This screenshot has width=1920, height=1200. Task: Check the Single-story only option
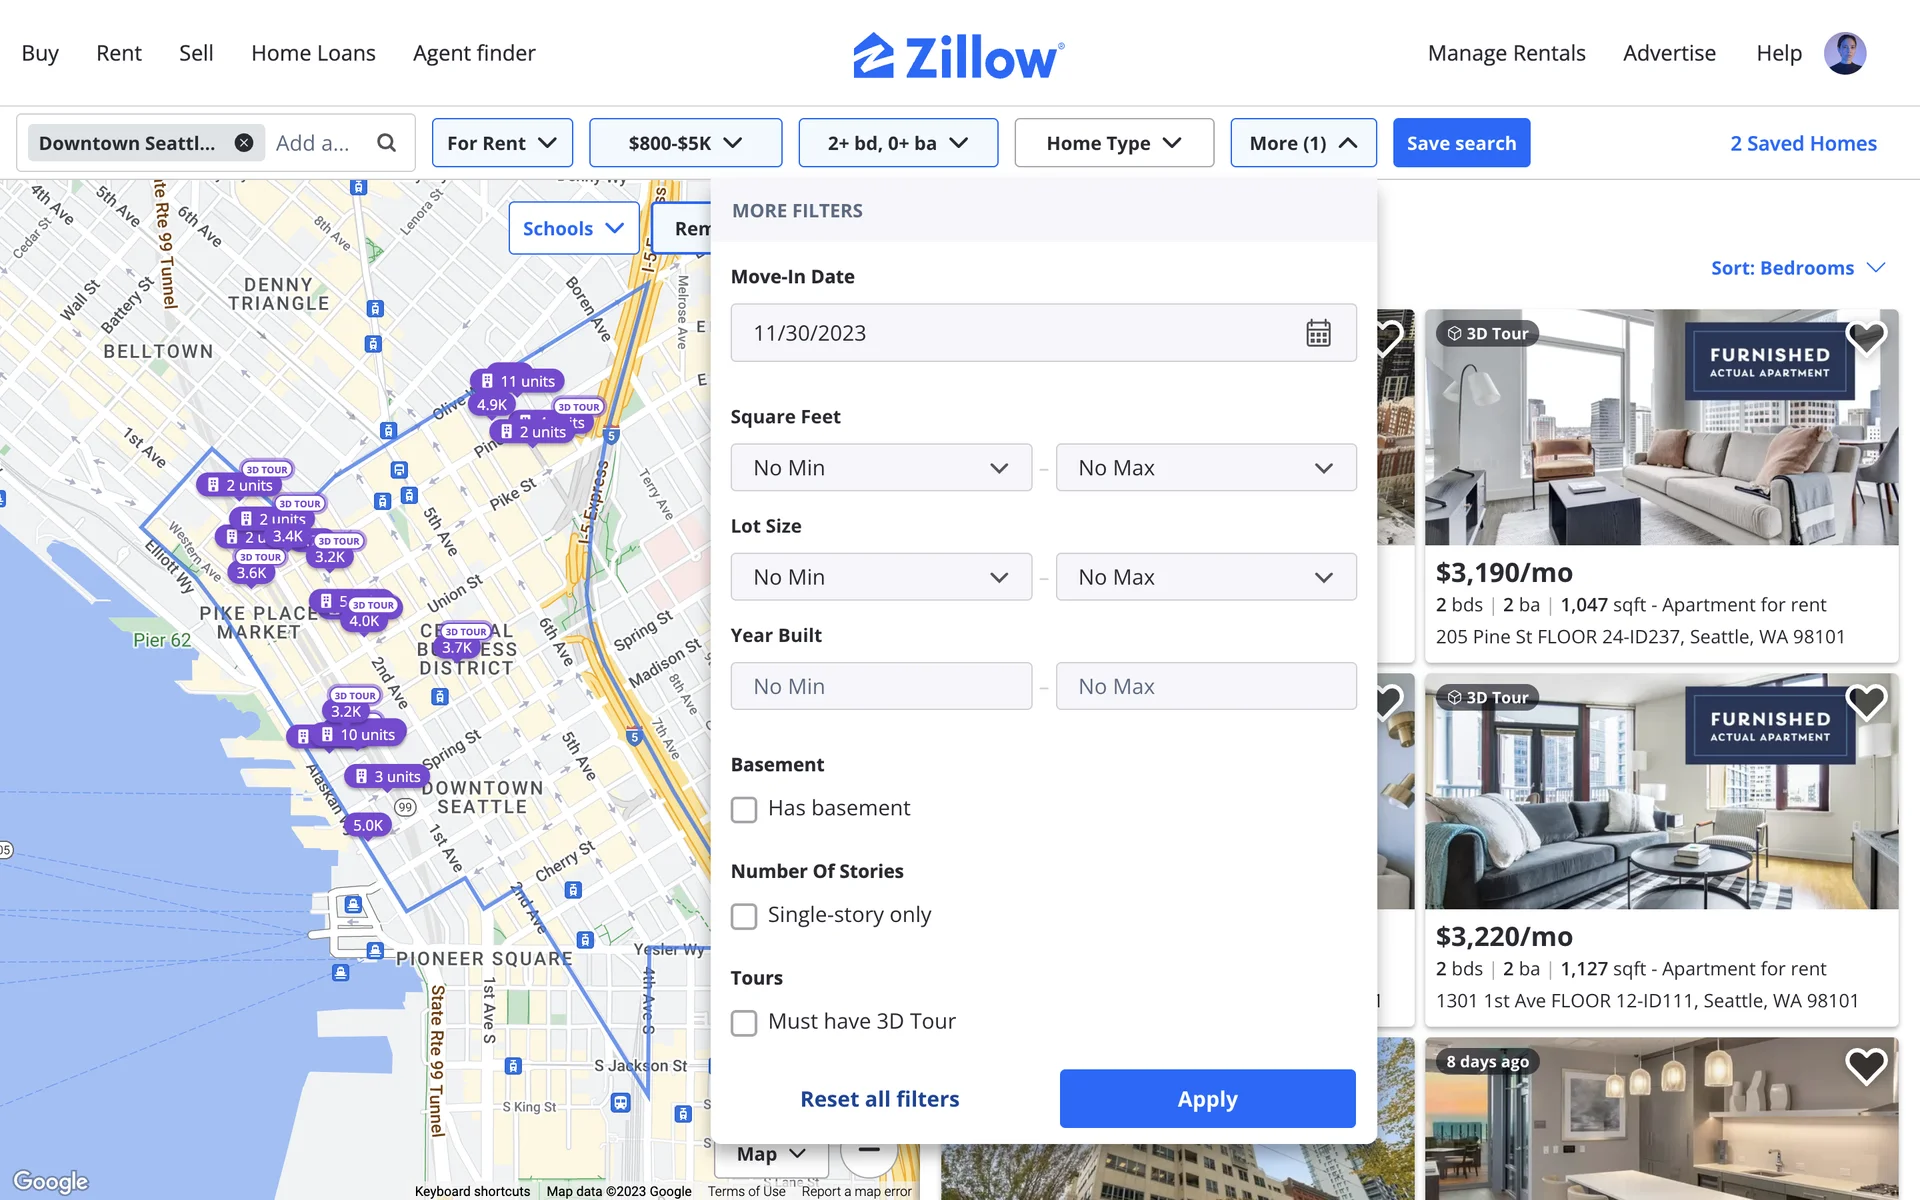pyautogui.click(x=744, y=916)
